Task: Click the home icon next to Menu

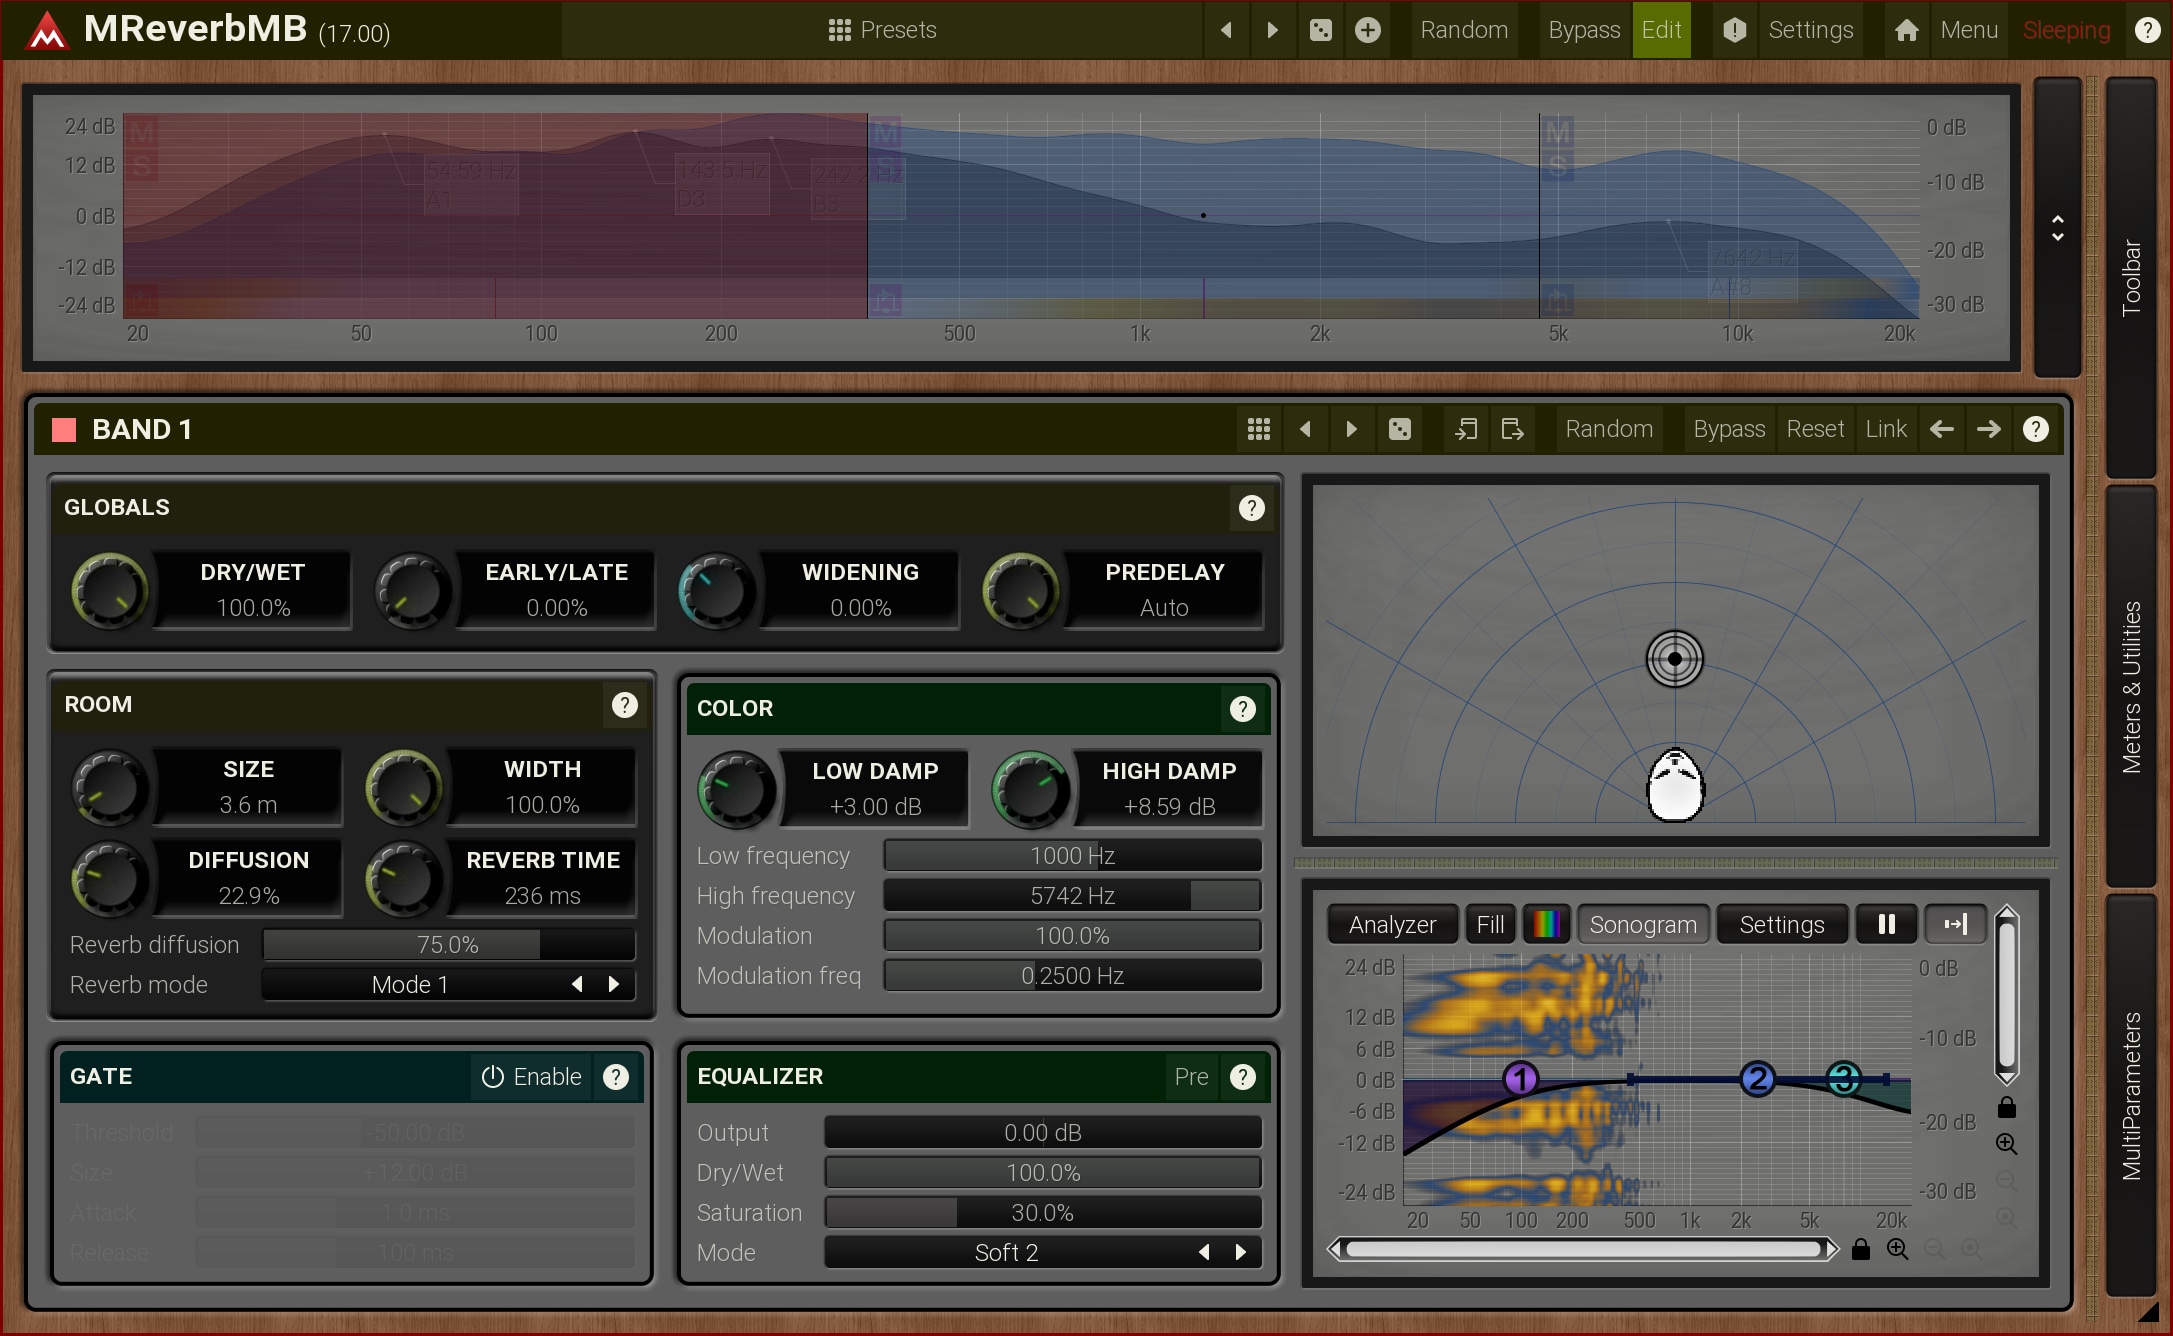Action: pos(1906,30)
